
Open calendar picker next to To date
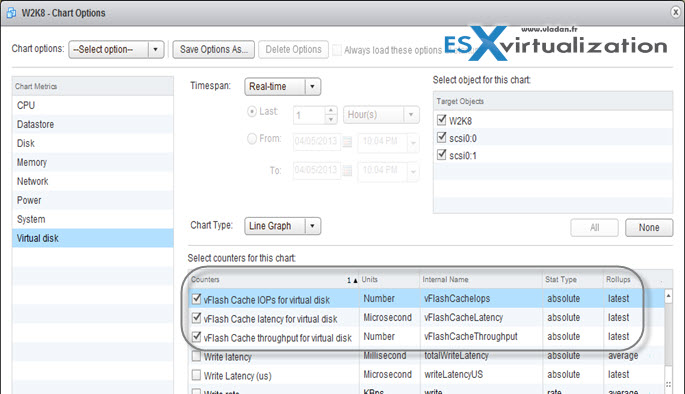347,171
